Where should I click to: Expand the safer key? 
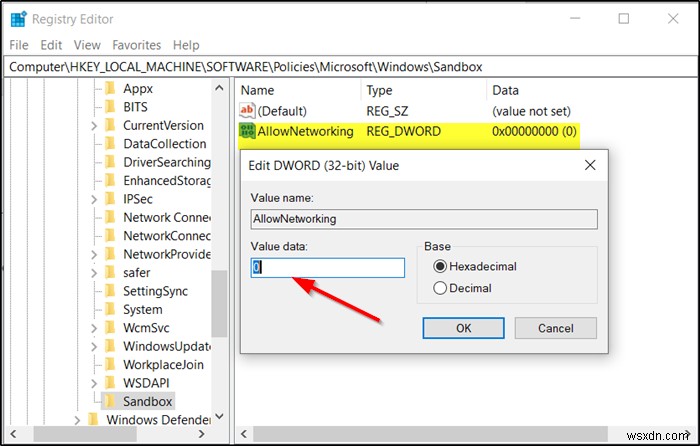click(94, 273)
